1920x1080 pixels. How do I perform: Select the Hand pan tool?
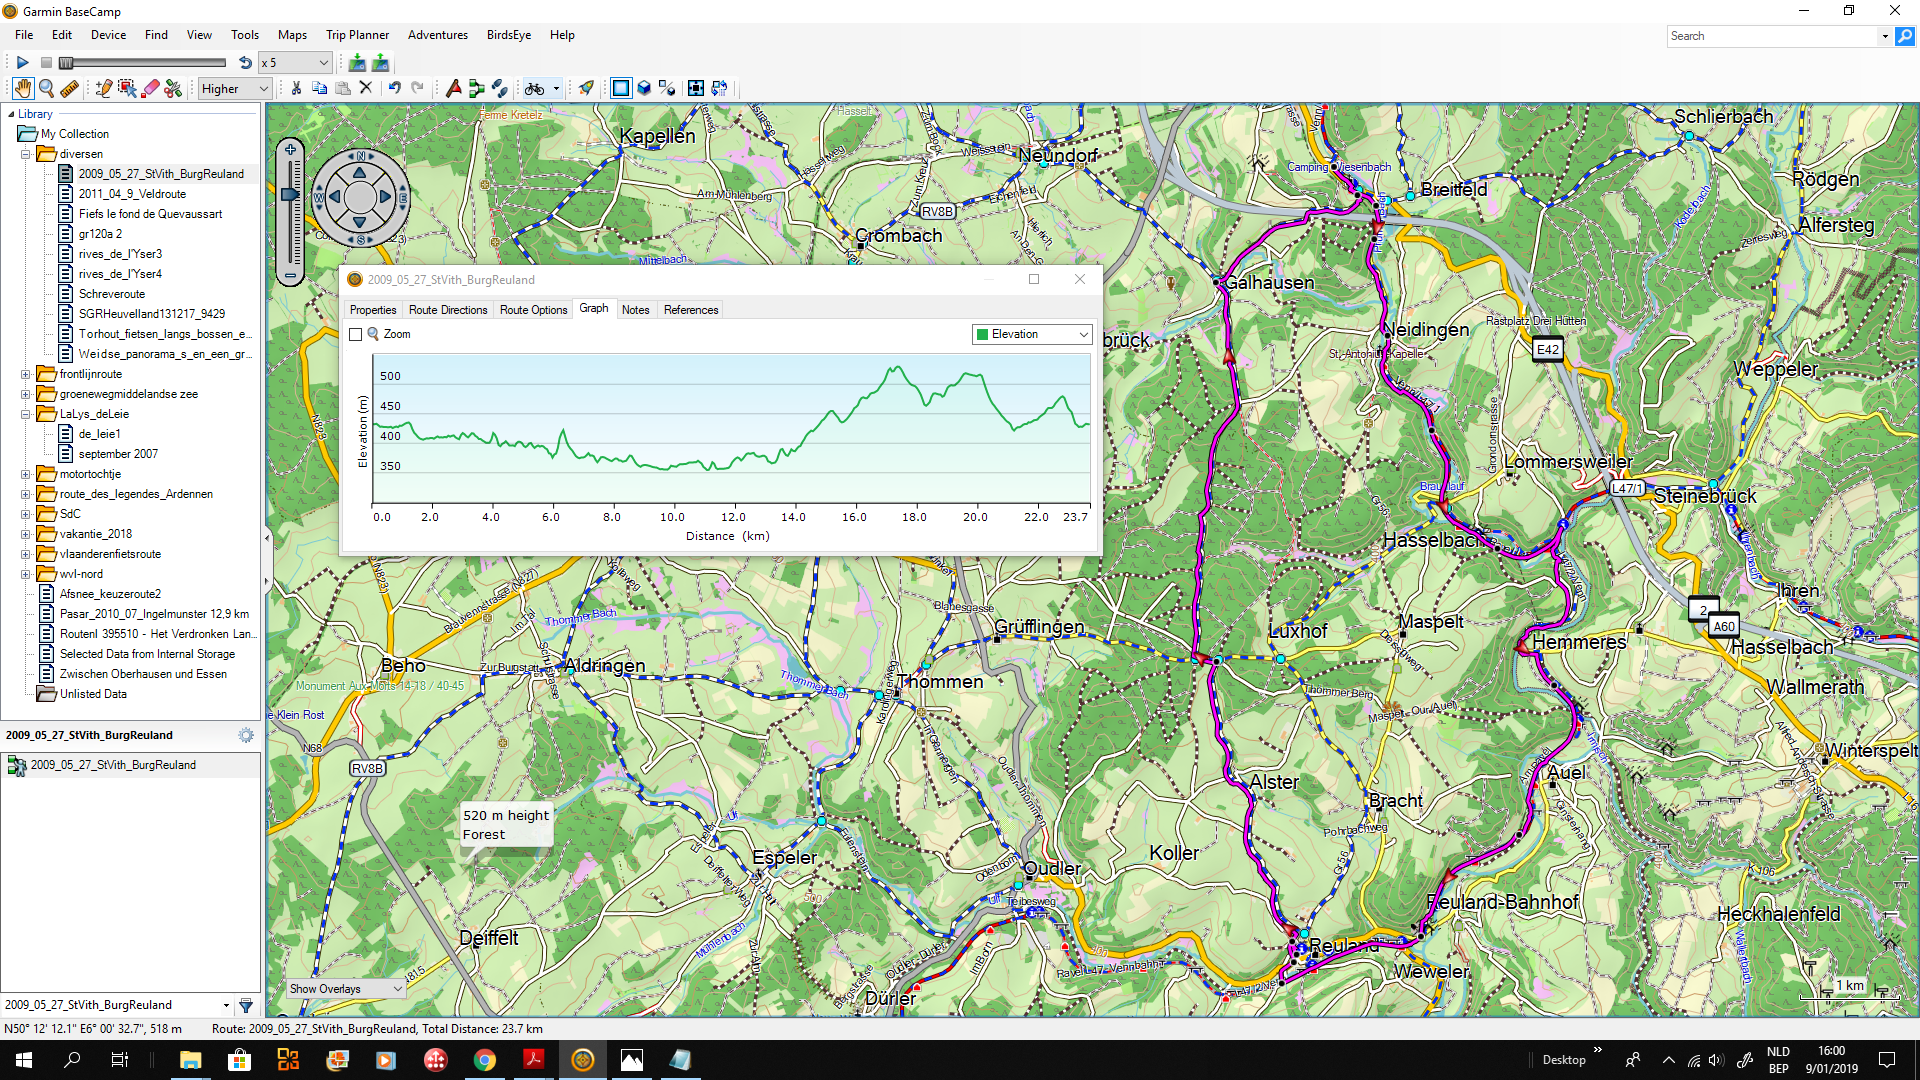[x=22, y=88]
